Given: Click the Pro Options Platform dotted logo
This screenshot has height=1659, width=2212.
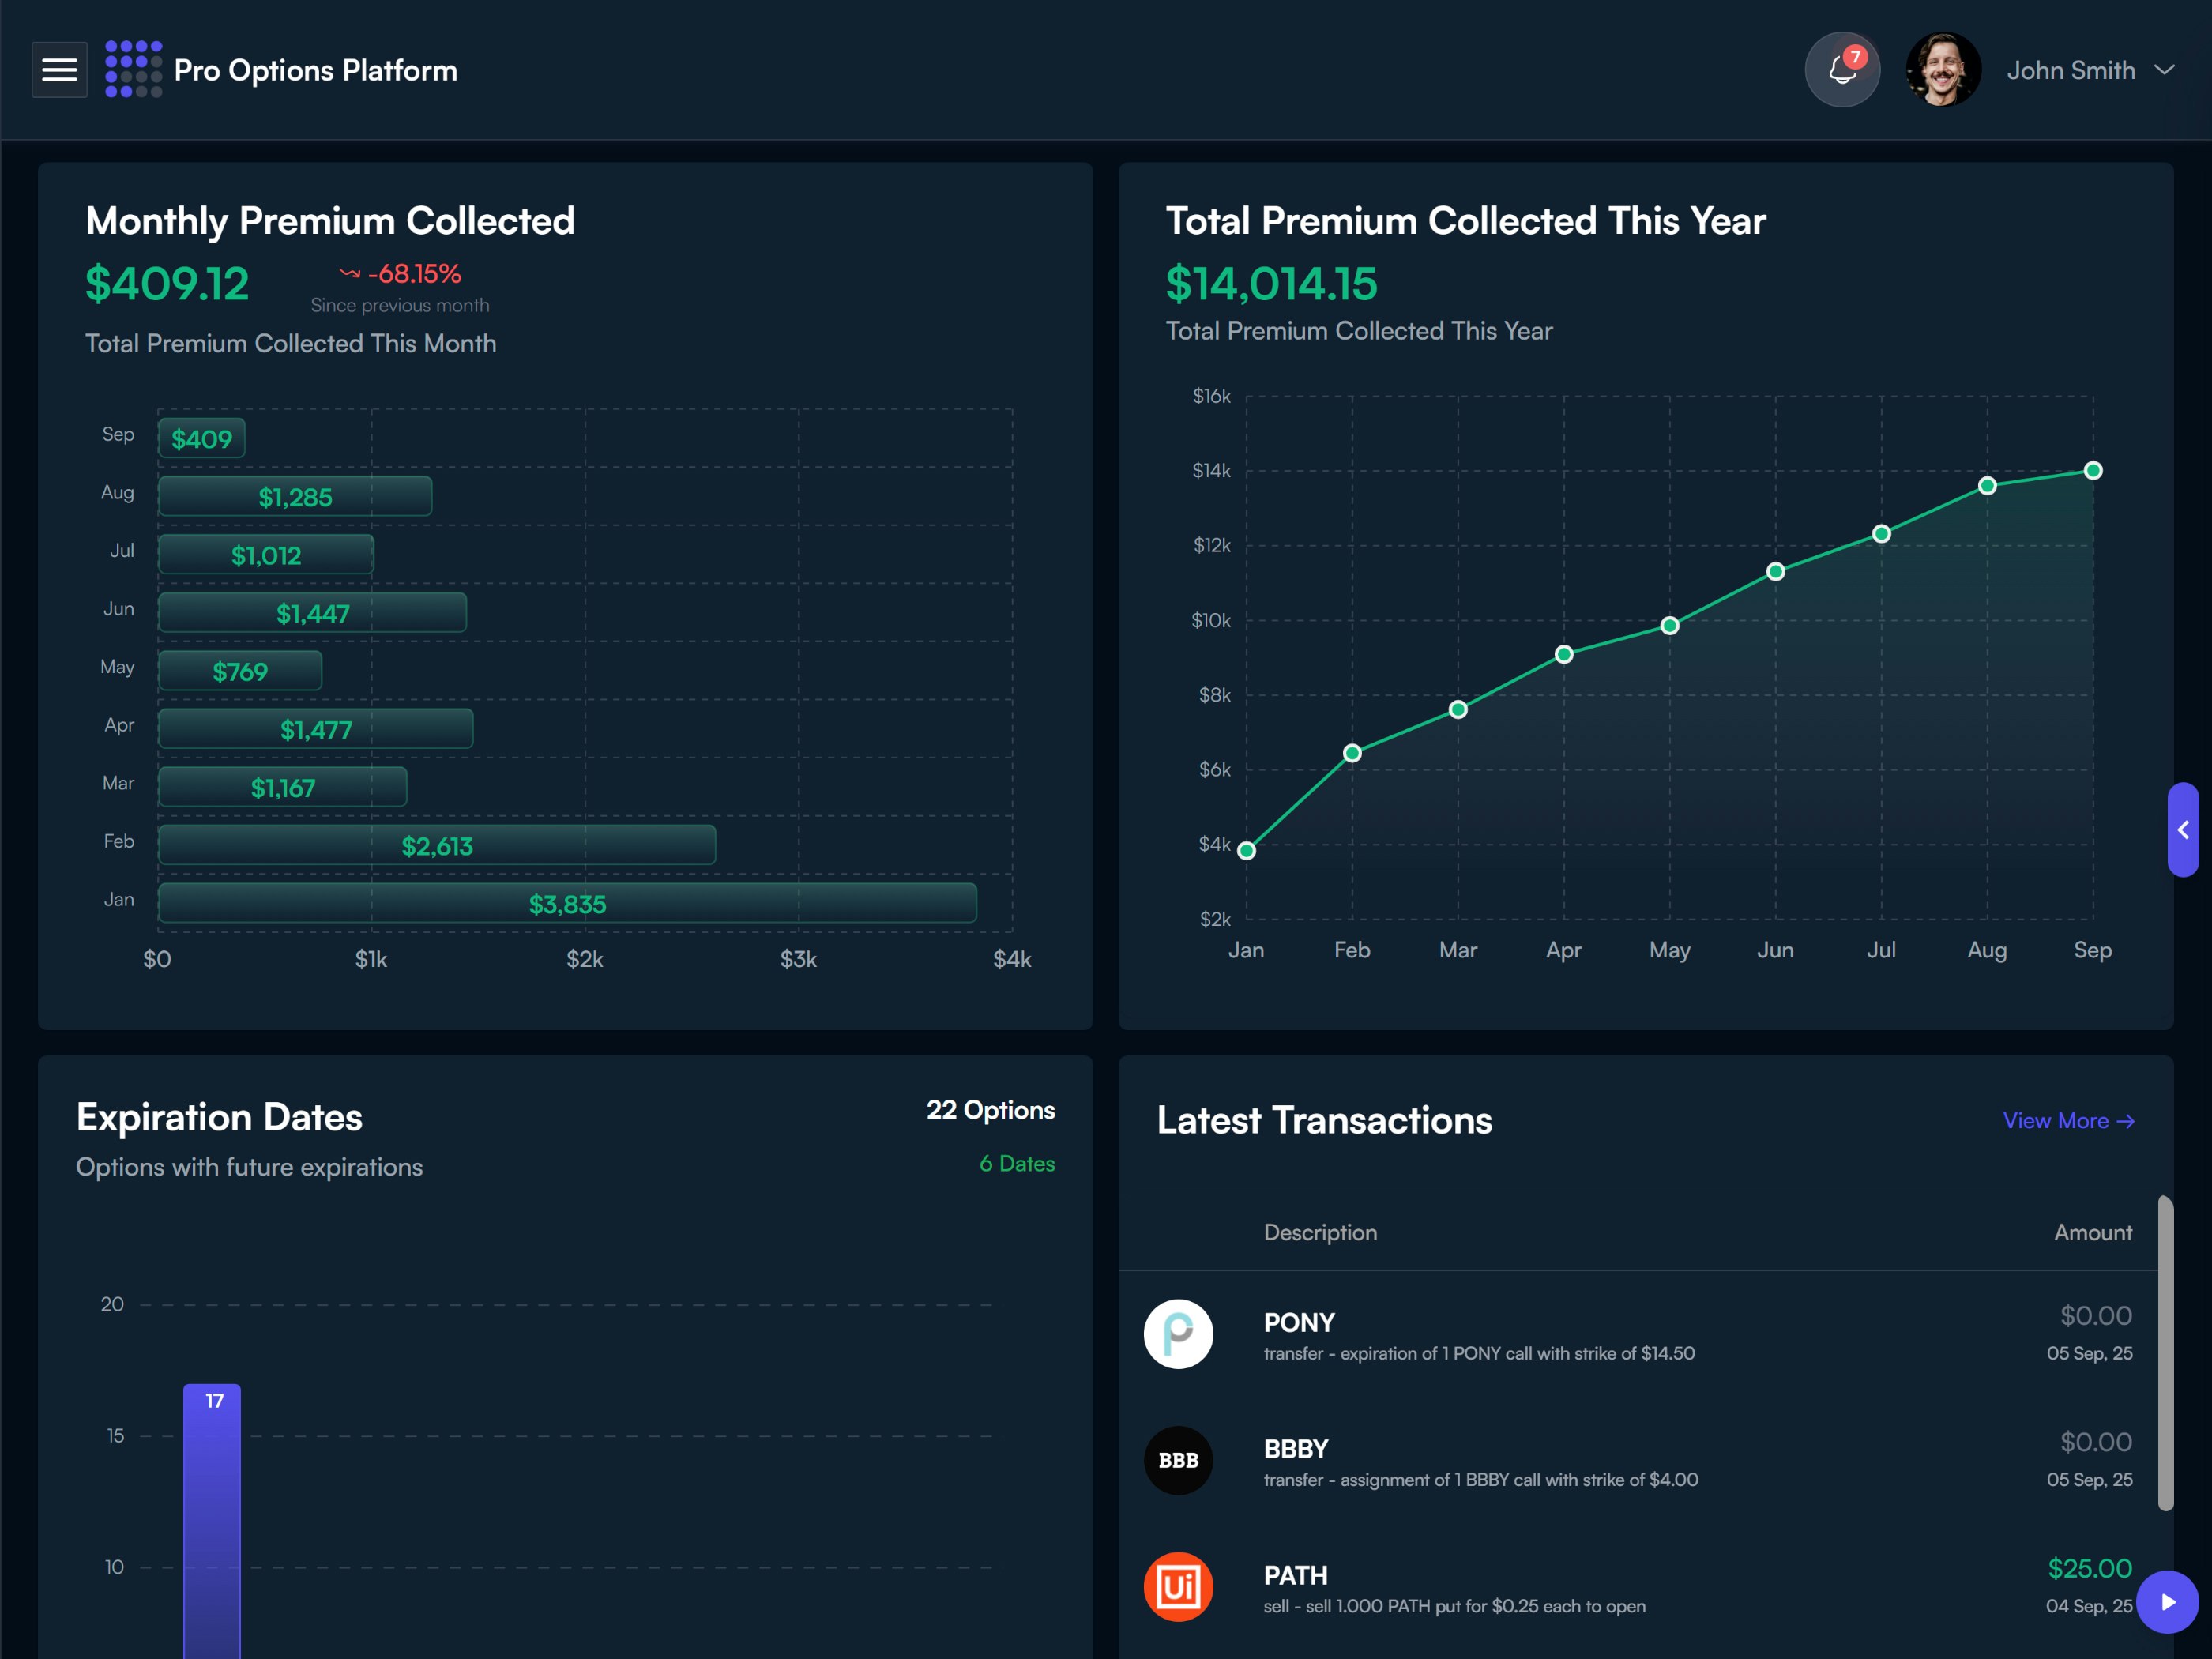Looking at the screenshot, I should (x=133, y=70).
